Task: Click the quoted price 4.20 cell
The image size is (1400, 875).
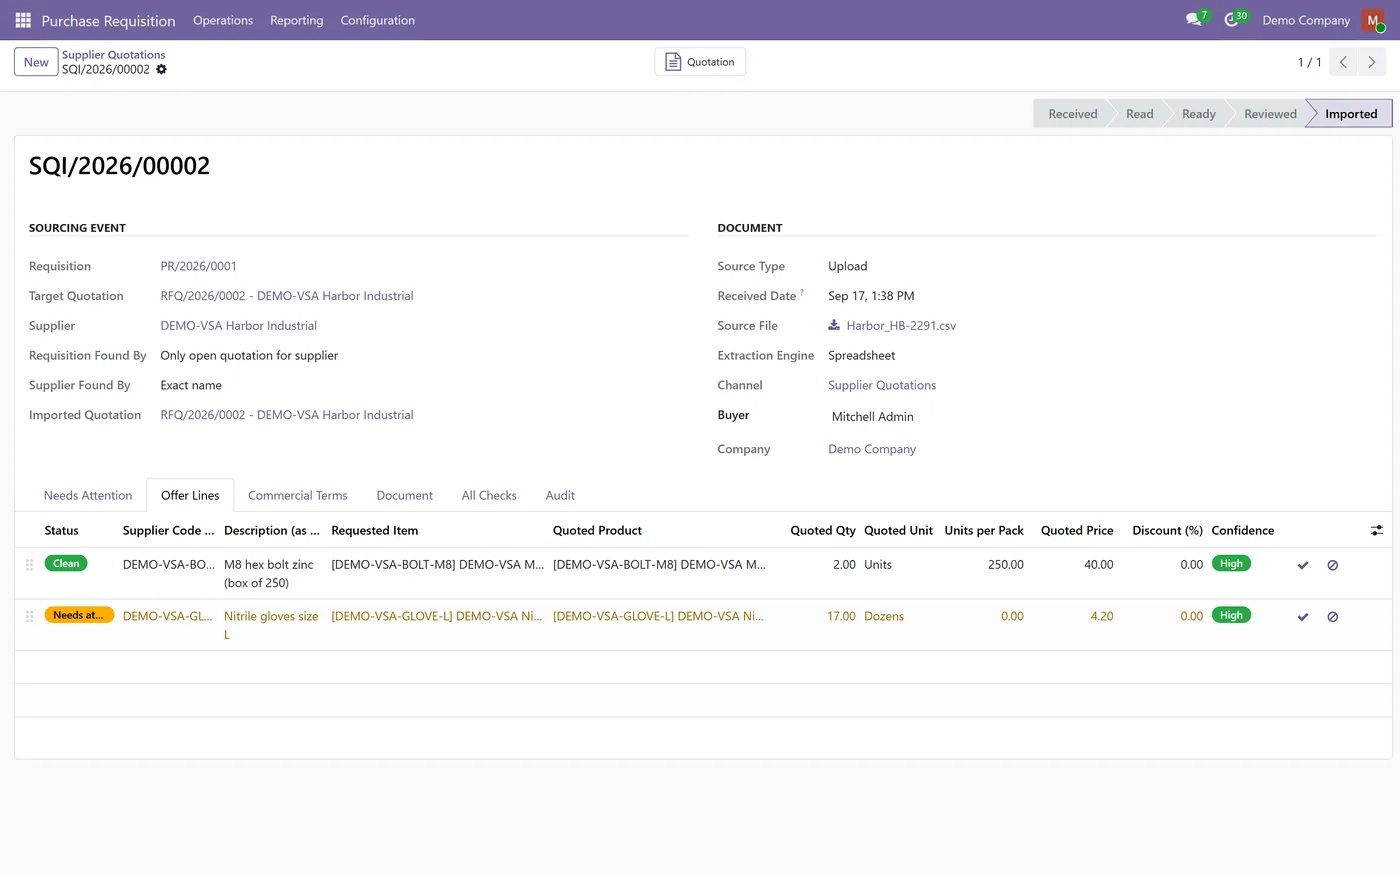Action: pos(1101,617)
